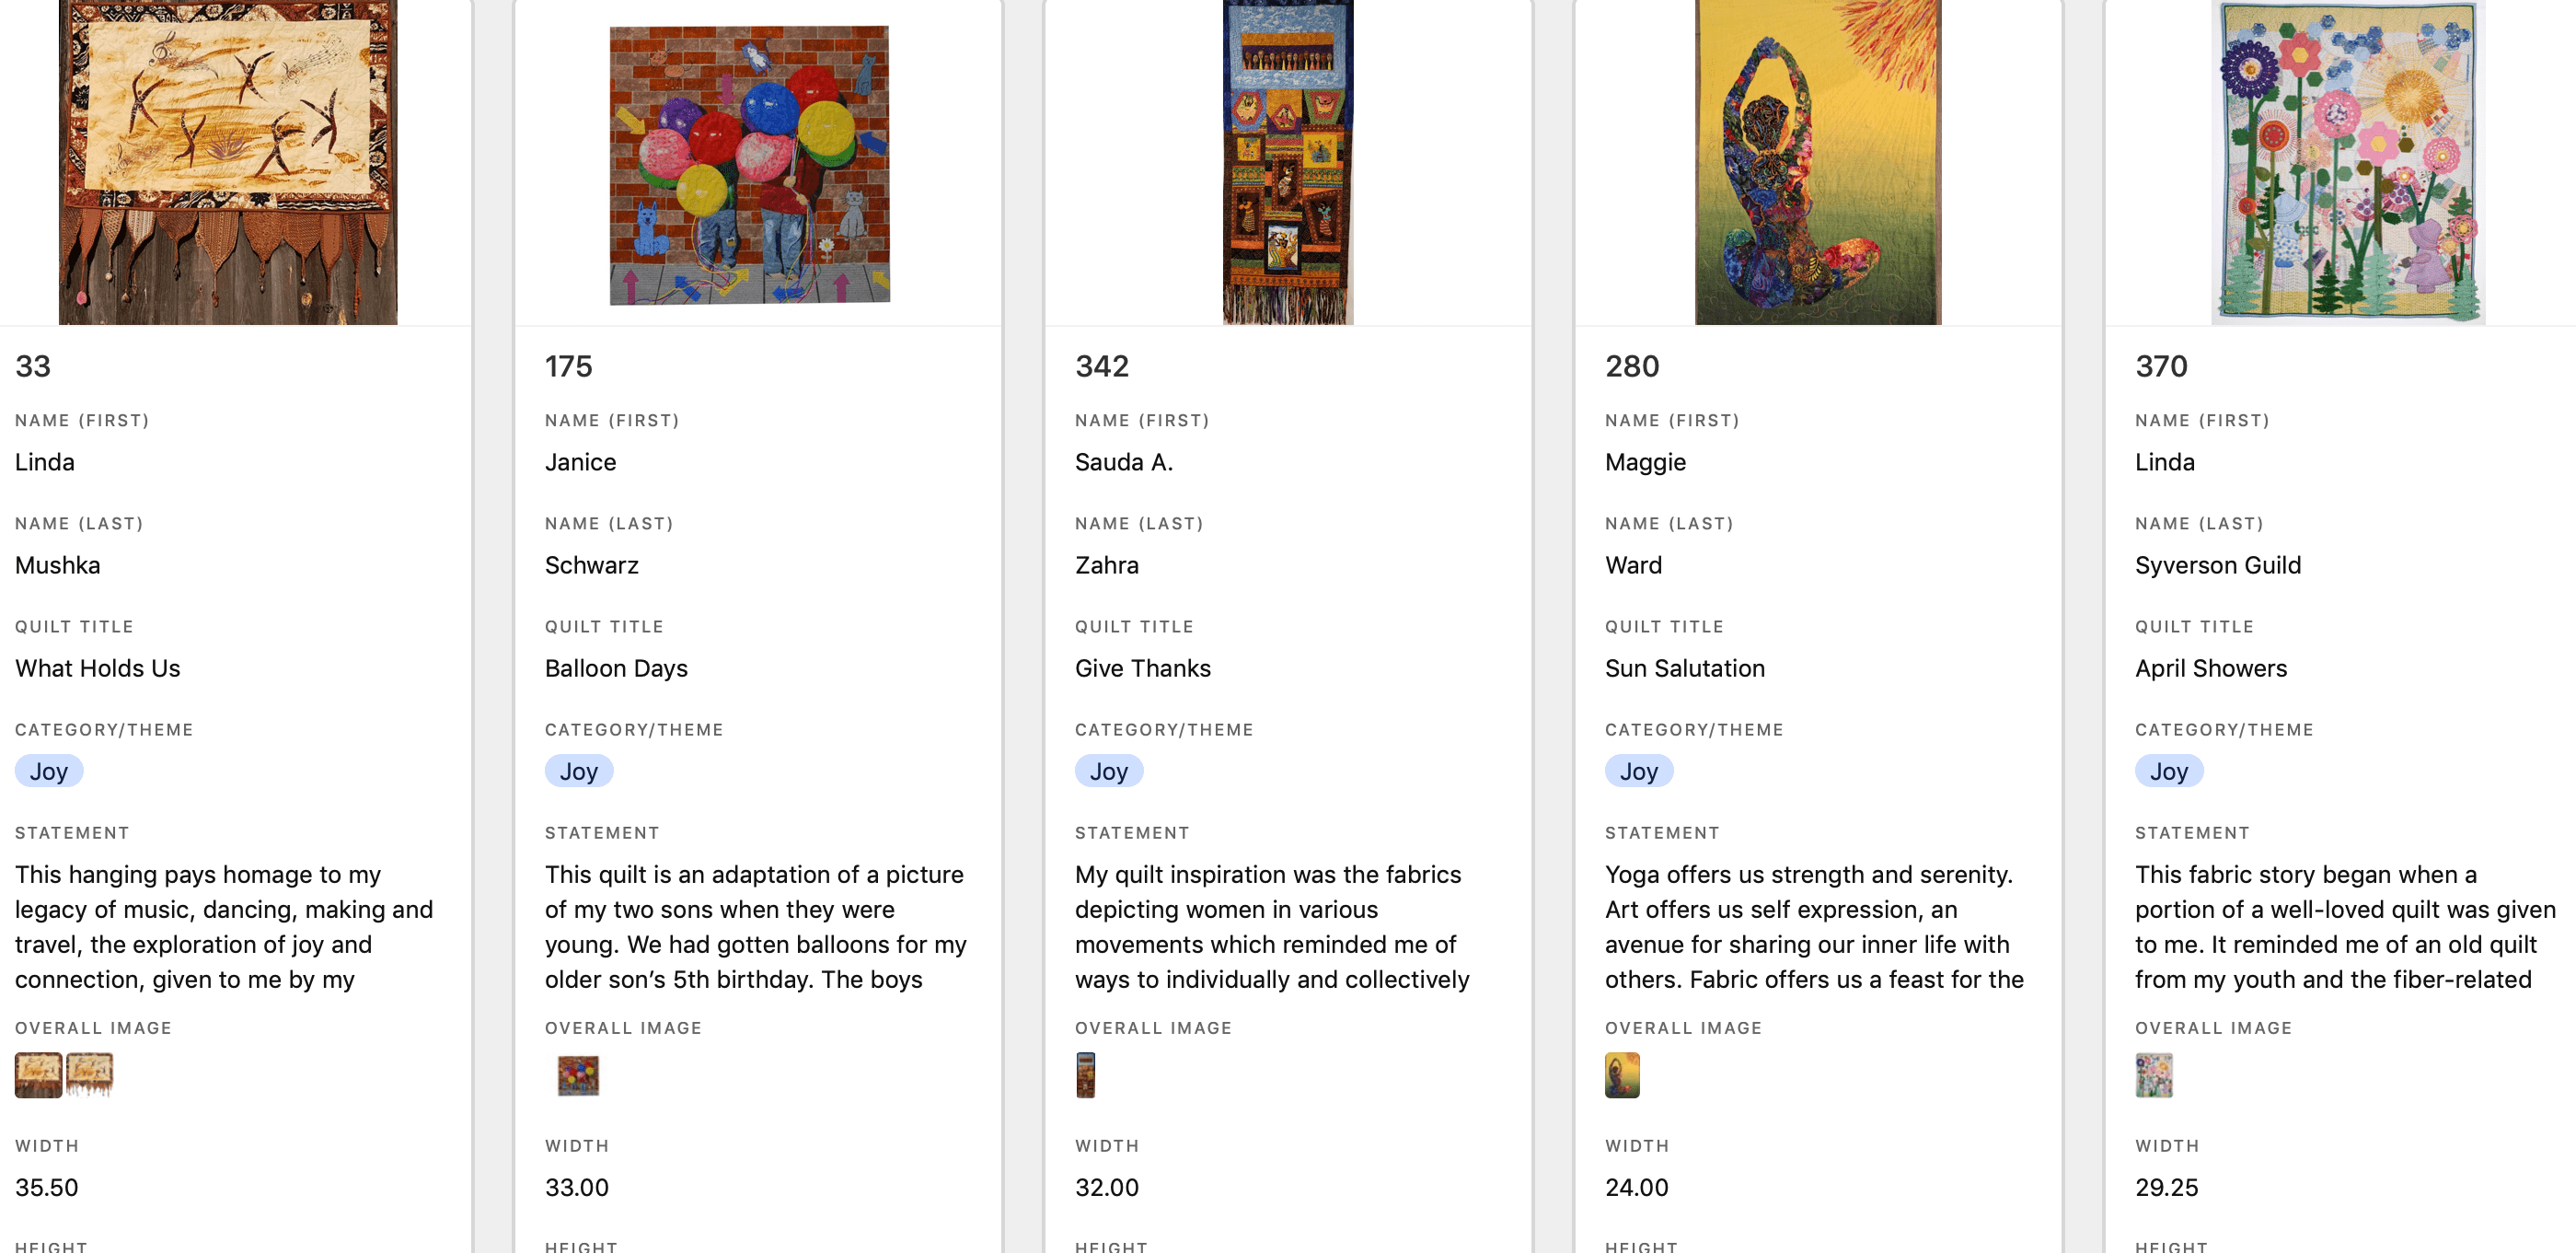The width and height of the screenshot is (2576, 1253).
Task: Select the Joy tag on Balloon Days
Action: [x=578, y=771]
